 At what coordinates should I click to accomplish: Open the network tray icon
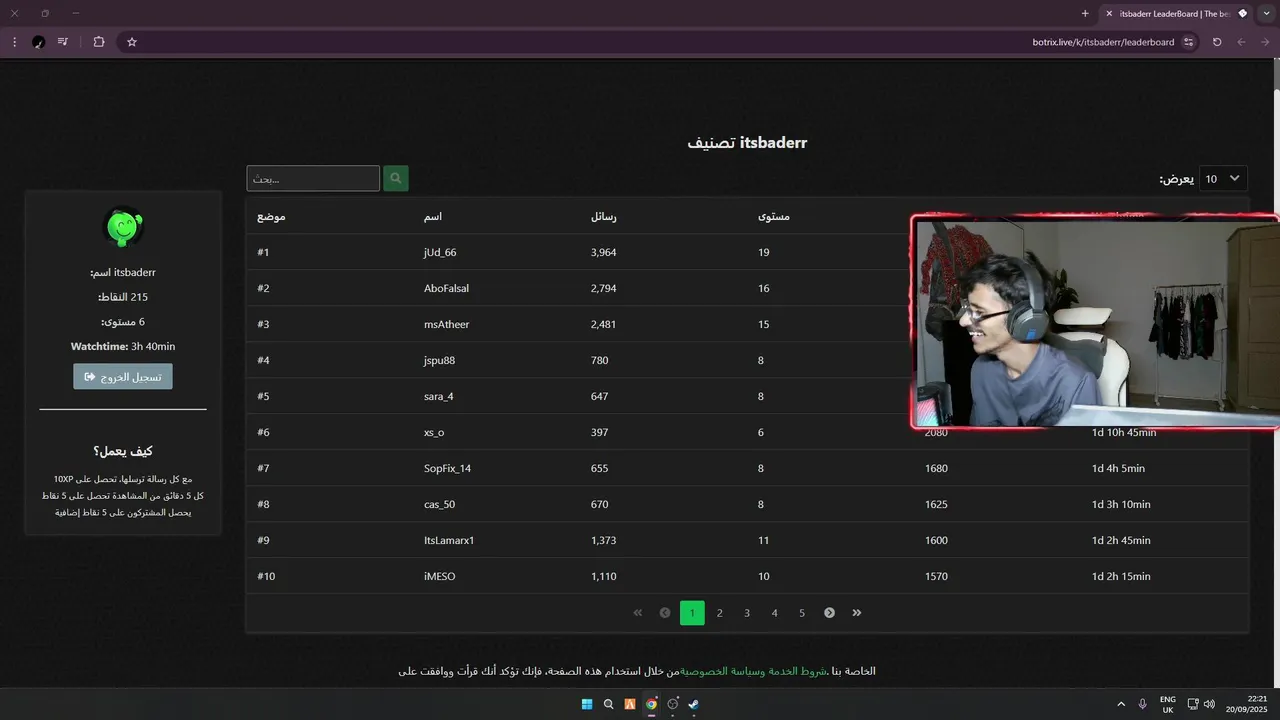click(1193, 704)
